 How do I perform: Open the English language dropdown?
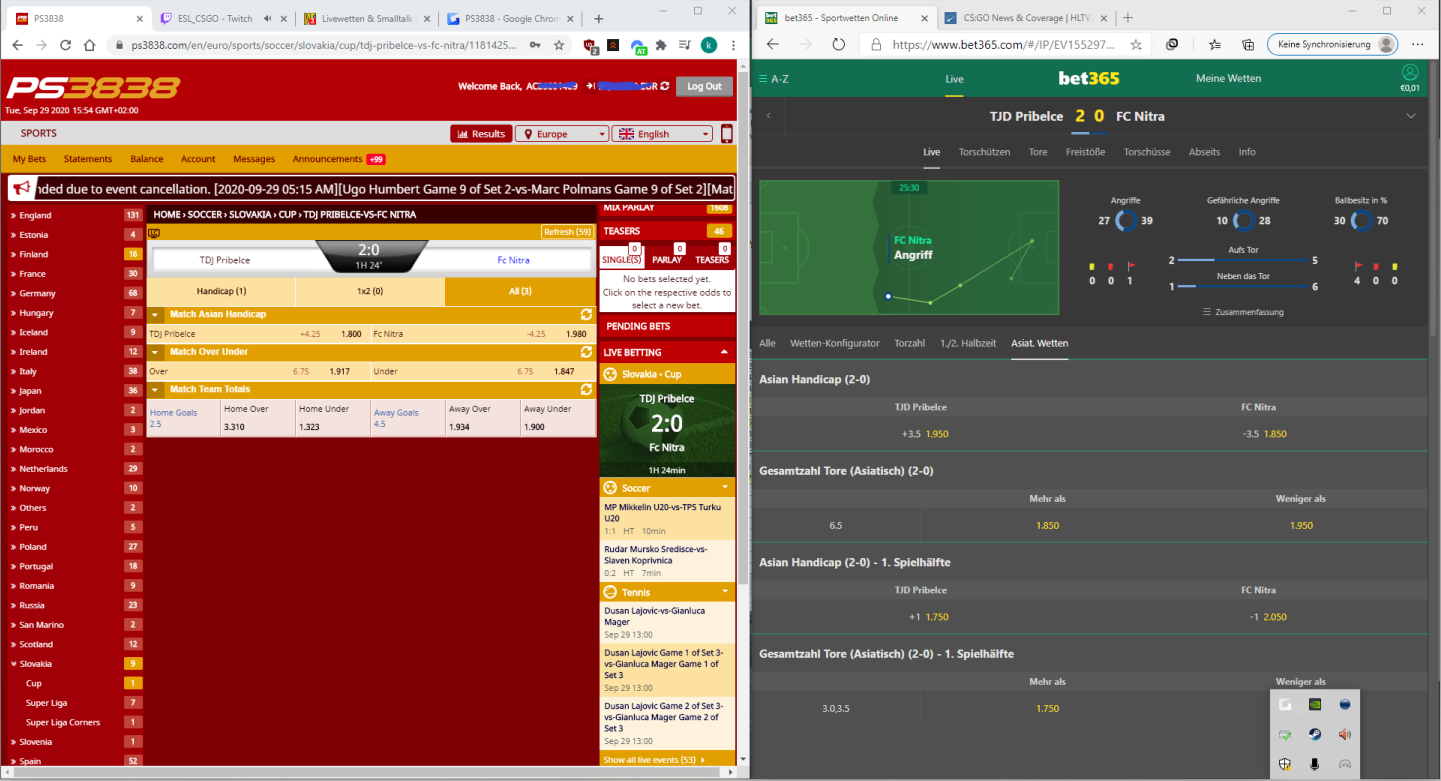point(662,134)
